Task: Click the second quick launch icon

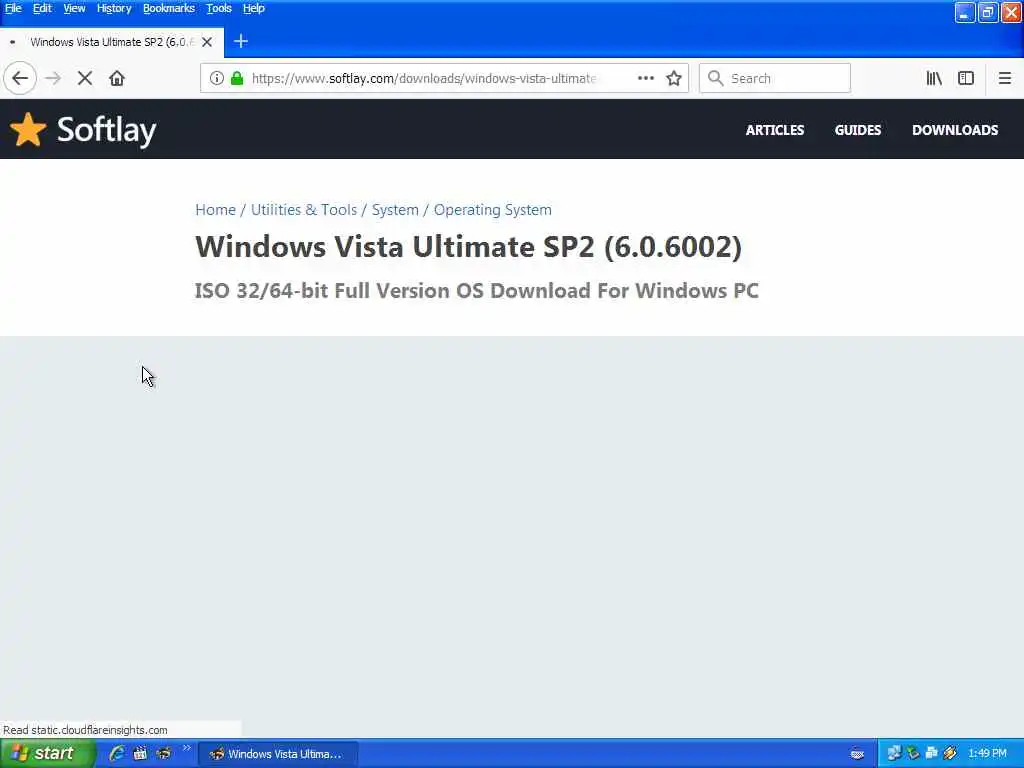Action: 140,754
